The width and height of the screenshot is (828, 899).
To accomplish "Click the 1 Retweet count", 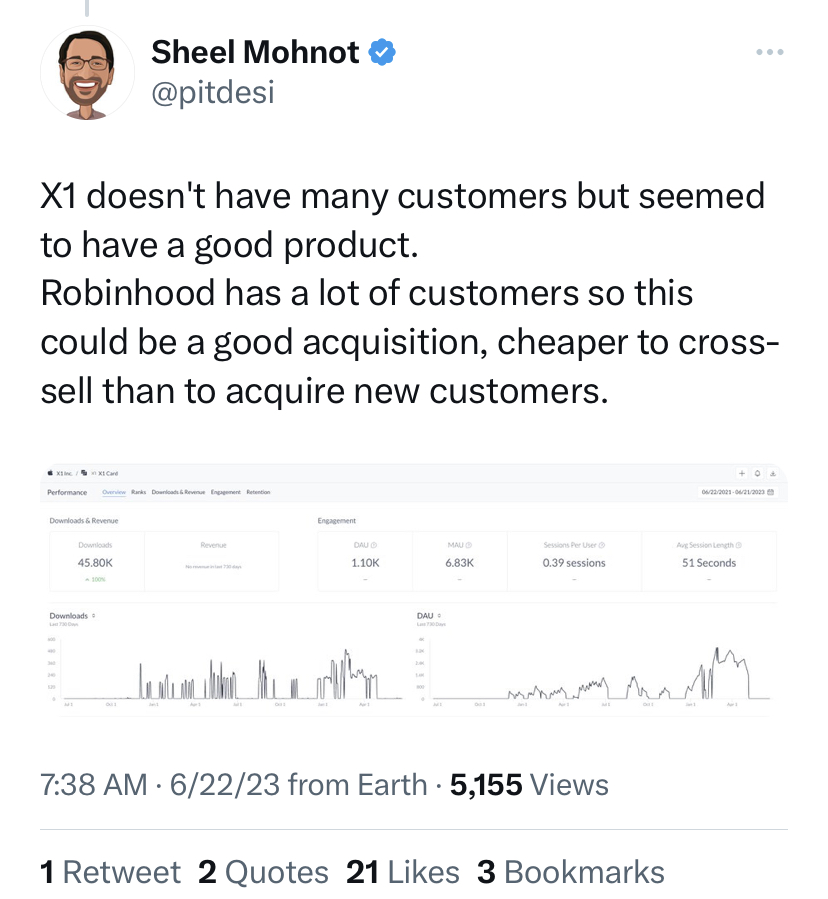I will click(x=110, y=872).
